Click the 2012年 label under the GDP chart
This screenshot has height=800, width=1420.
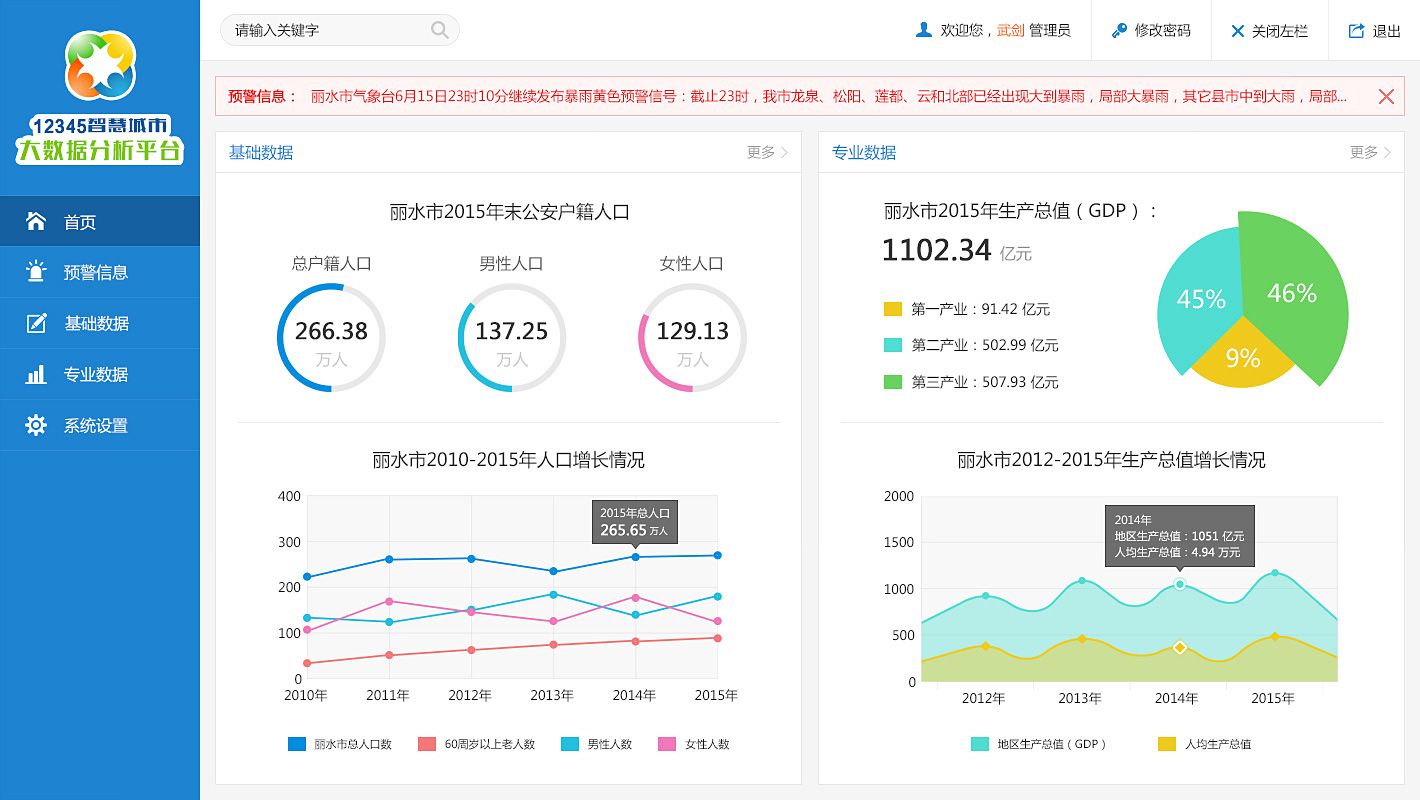(983, 698)
